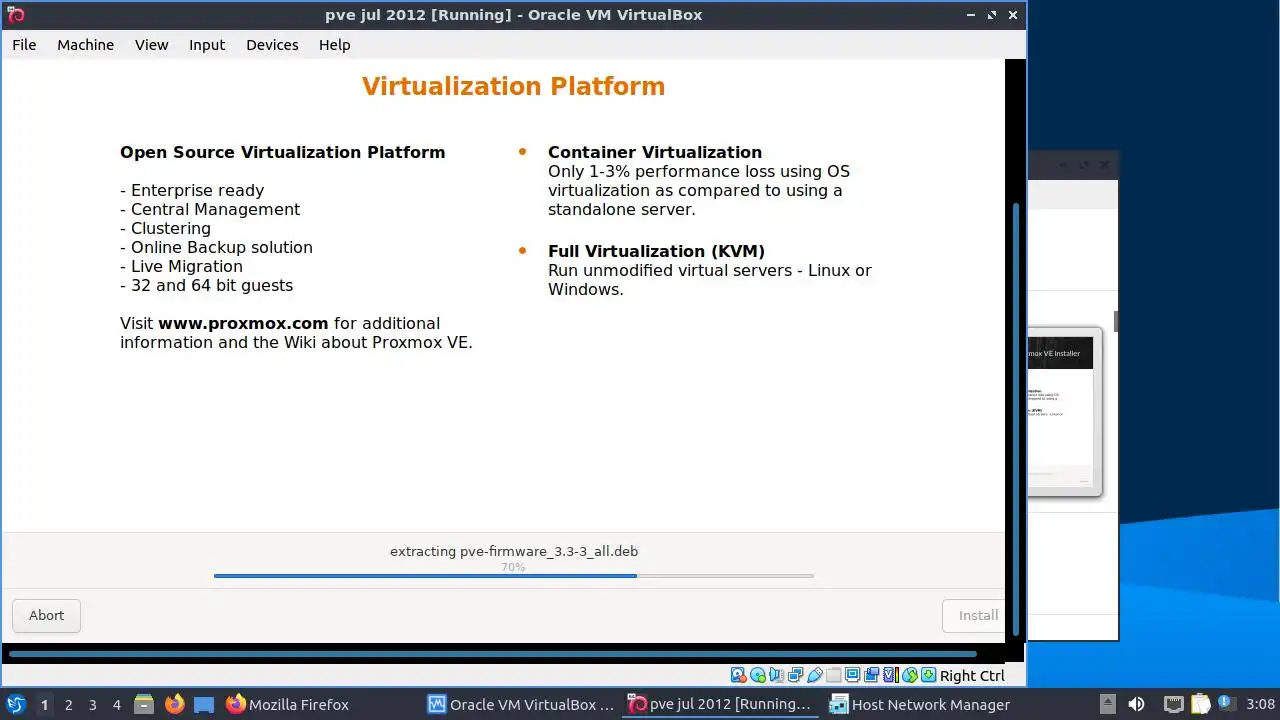Screen dimensions: 1280x720
Task: Click the VirtualBox title bar app icon
Action: tap(15, 15)
